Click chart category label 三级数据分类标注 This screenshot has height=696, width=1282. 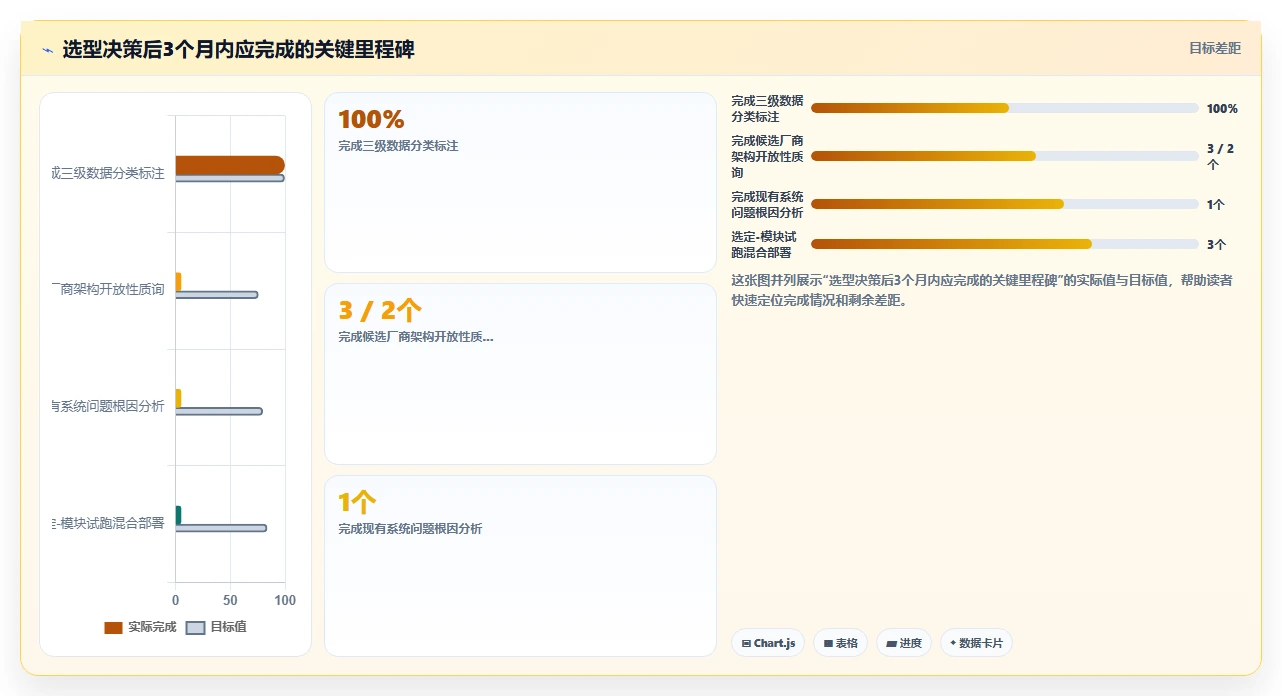(108, 174)
